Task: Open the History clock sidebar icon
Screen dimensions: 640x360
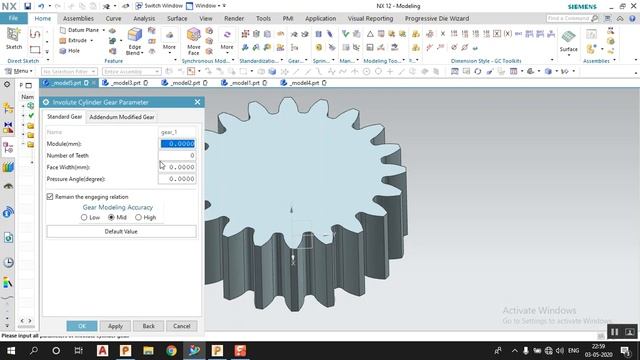Action: pyautogui.click(x=8, y=262)
